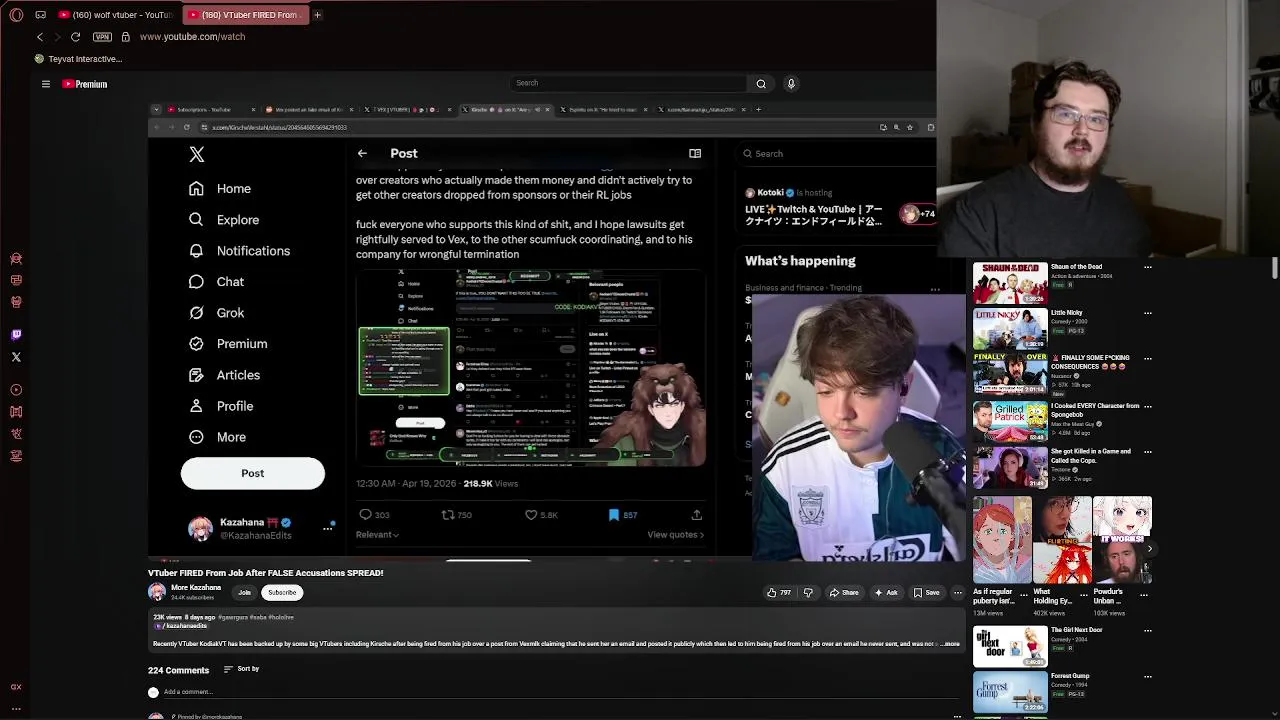The height and width of the screenshot is (720, 1280).
Task: Click the tweet's embedded screenshot image
Action: (531, 368)
